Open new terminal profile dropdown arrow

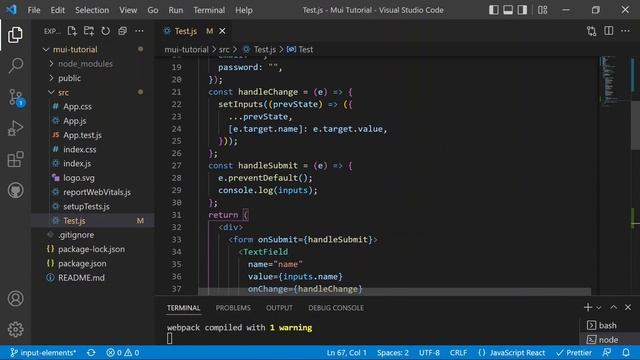point(599,307)
